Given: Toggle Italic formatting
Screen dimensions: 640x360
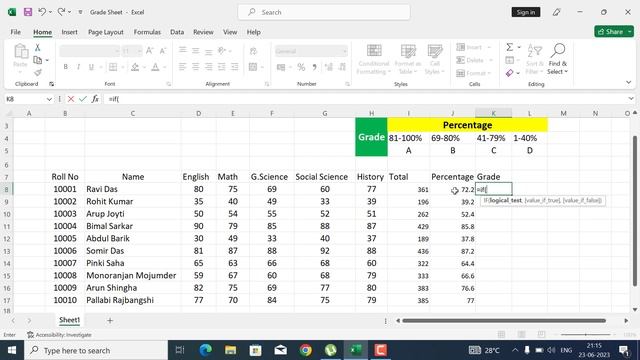Looking at the screenshot, I should pyautogui.click(x=78, y=67).
